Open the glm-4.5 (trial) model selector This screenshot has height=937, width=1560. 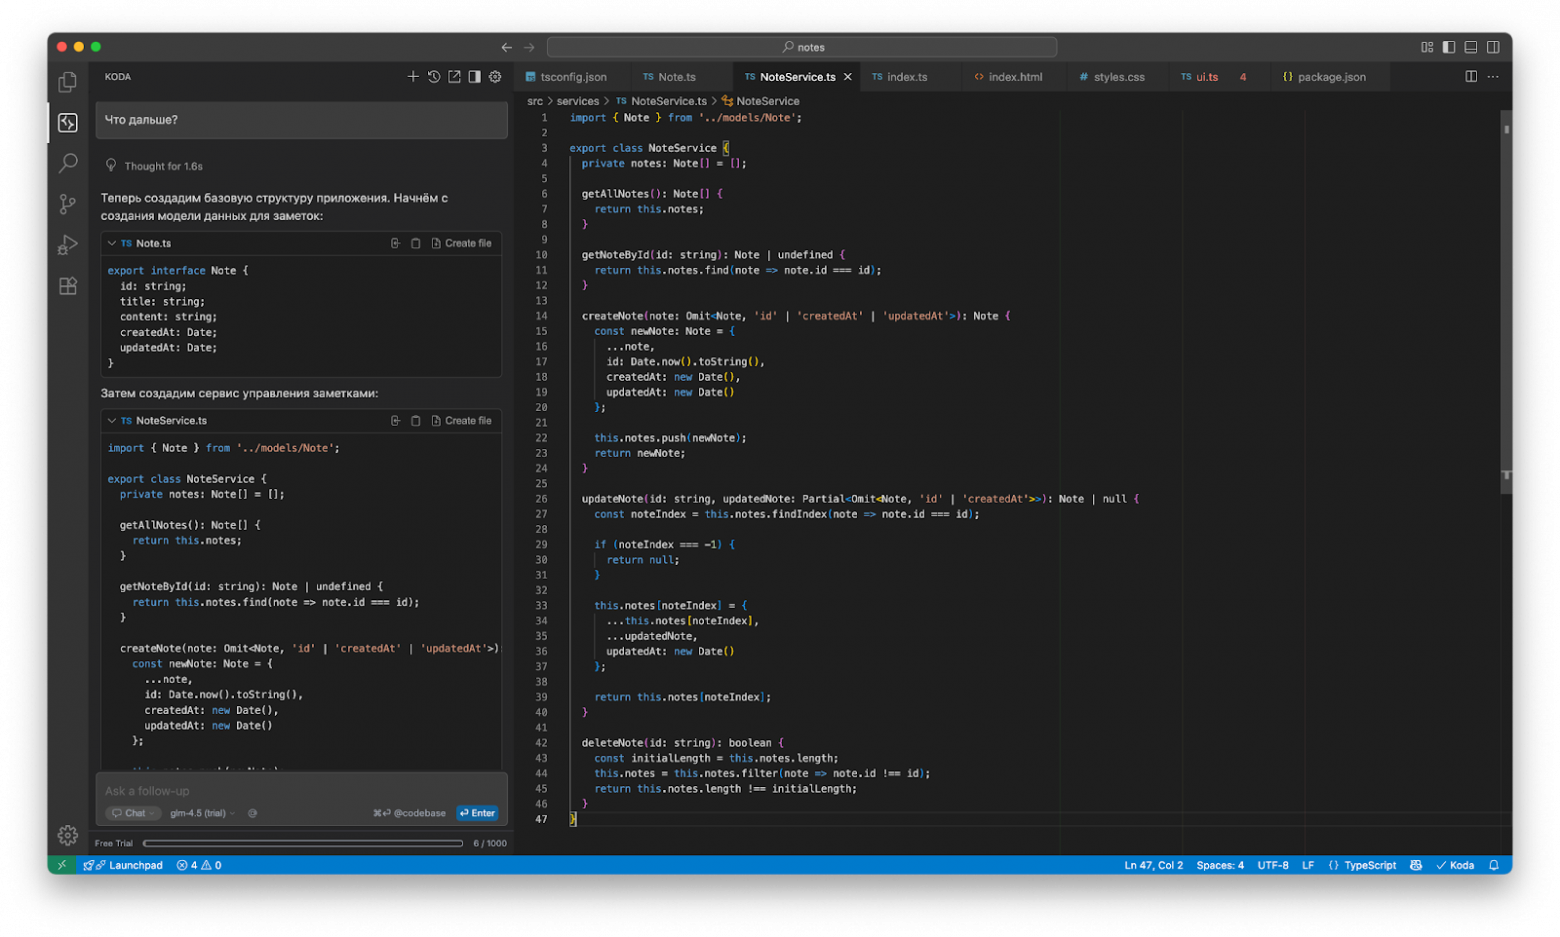(202, 813)
